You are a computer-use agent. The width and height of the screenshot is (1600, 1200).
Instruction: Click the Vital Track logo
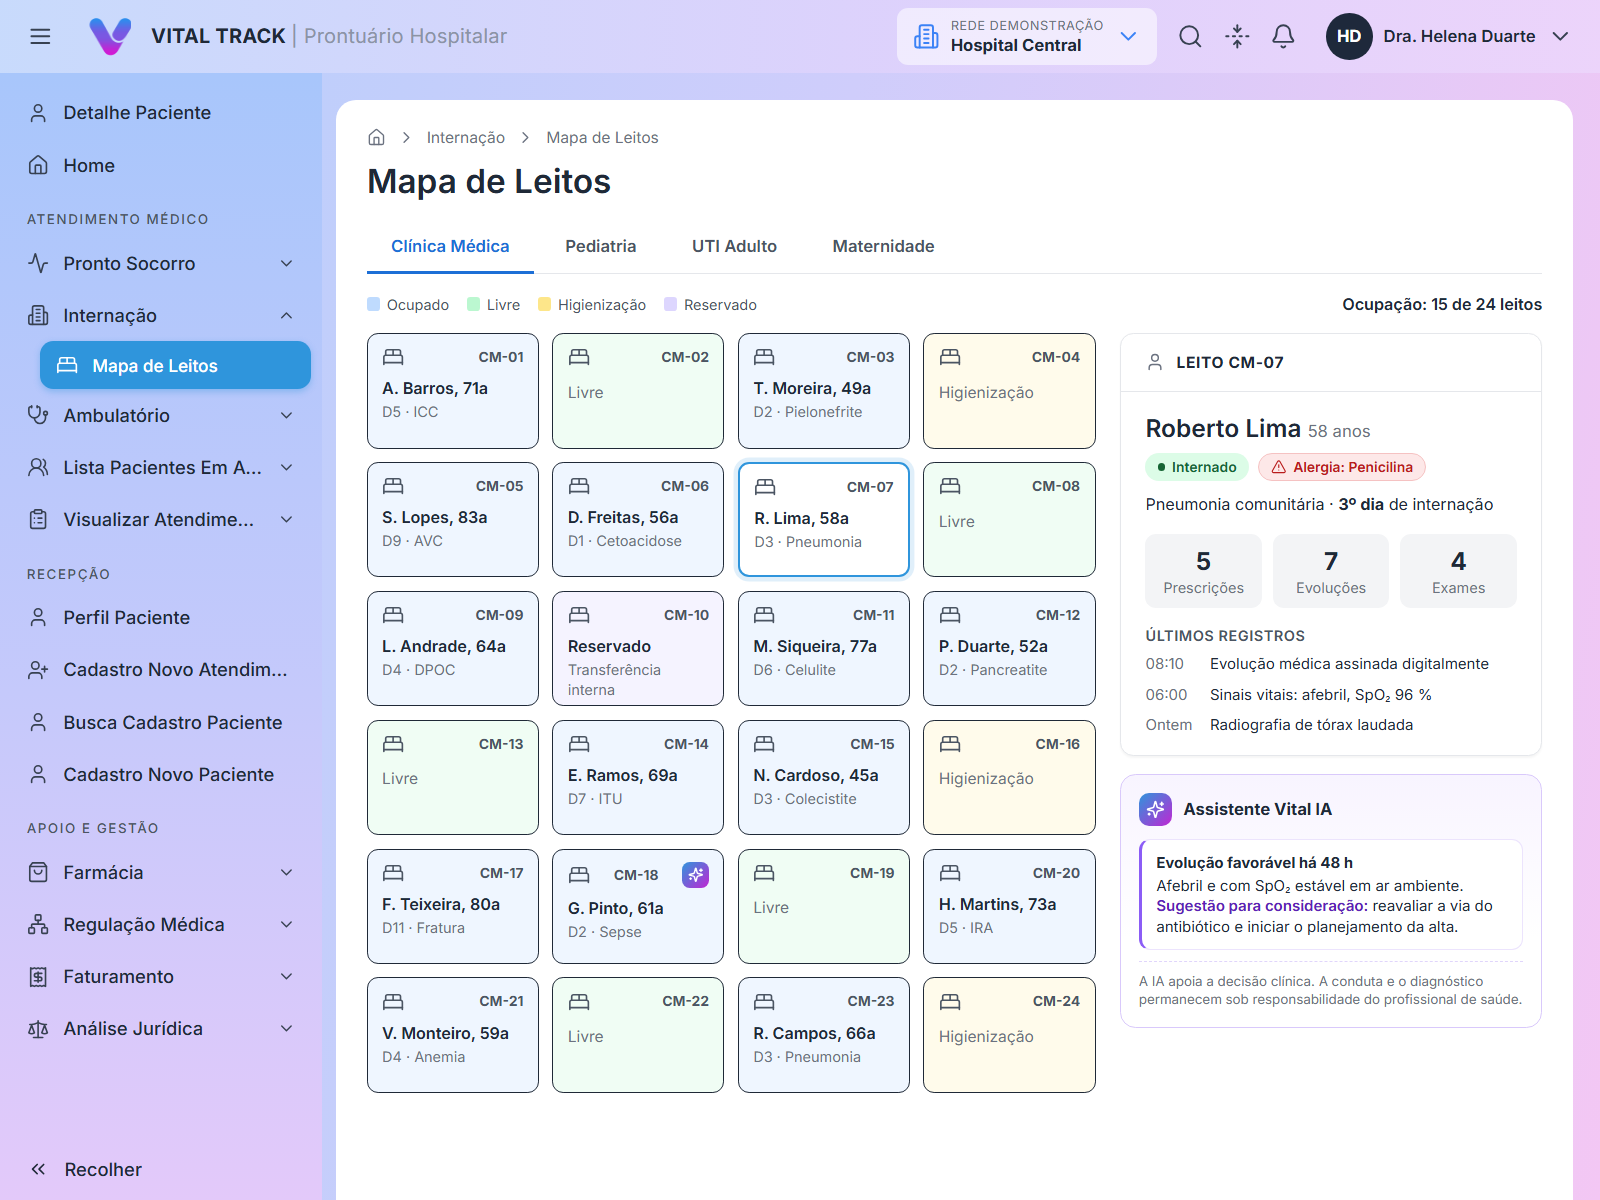(110, 37)
